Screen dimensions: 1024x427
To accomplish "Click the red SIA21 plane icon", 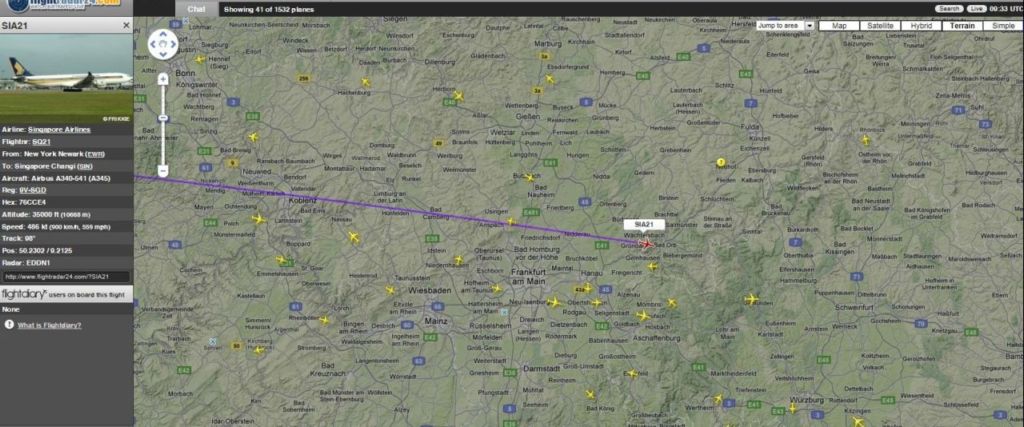I will coord(647,244).
